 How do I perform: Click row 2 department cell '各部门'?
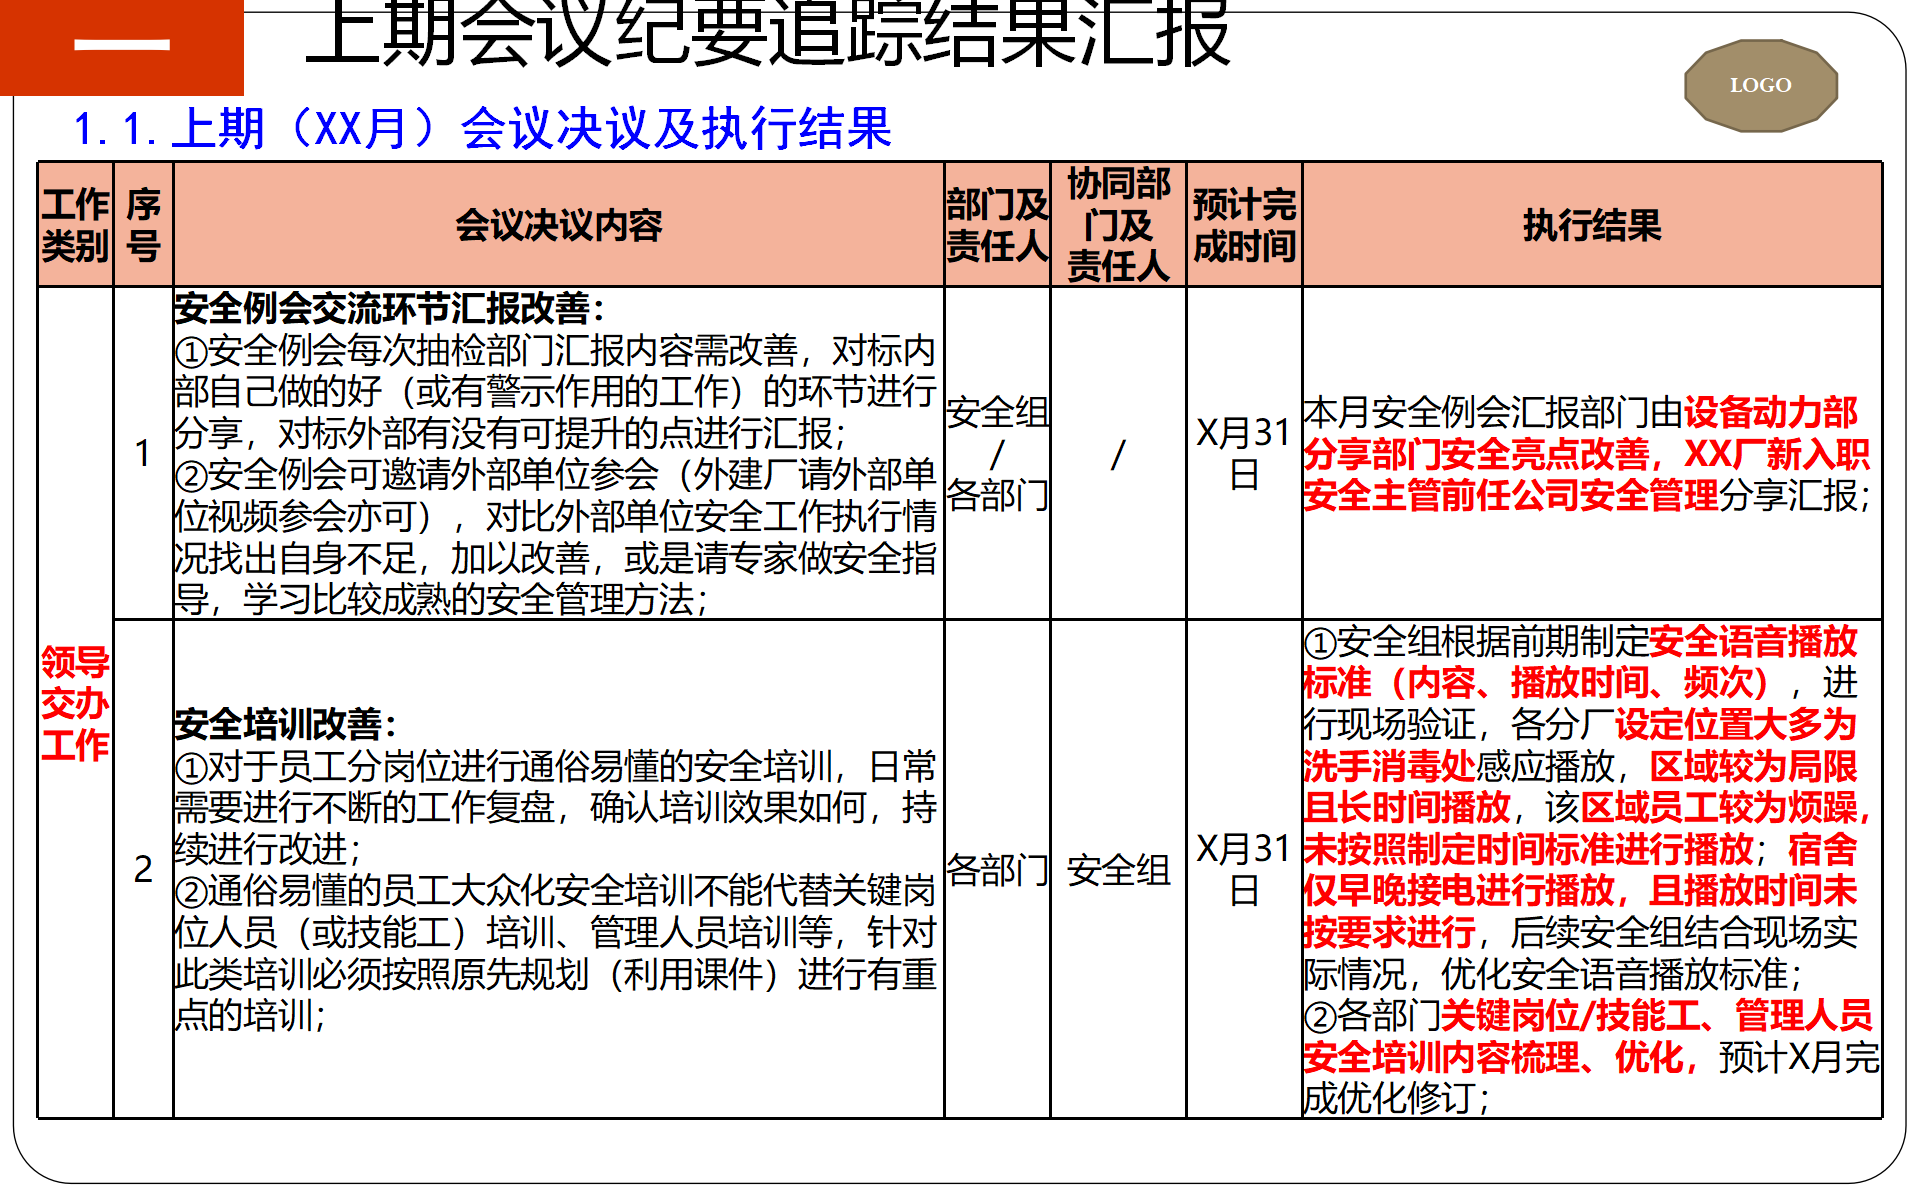point(997,870)
